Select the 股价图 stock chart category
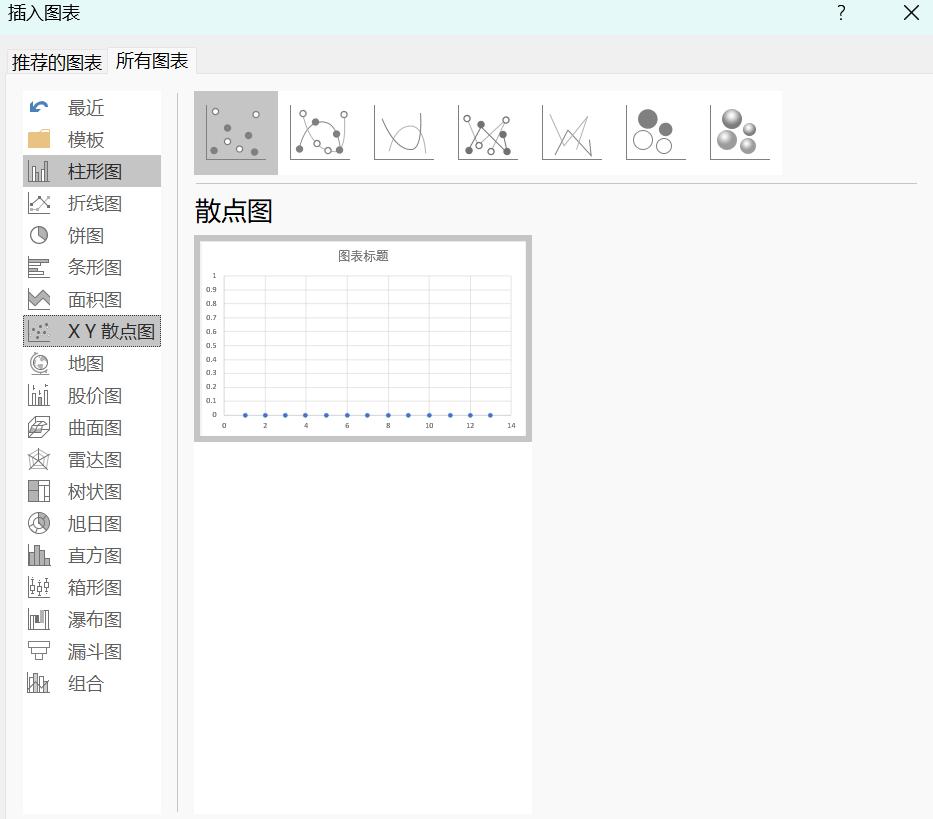This screenshot has height=819, width=933. (x=92, y=395)
